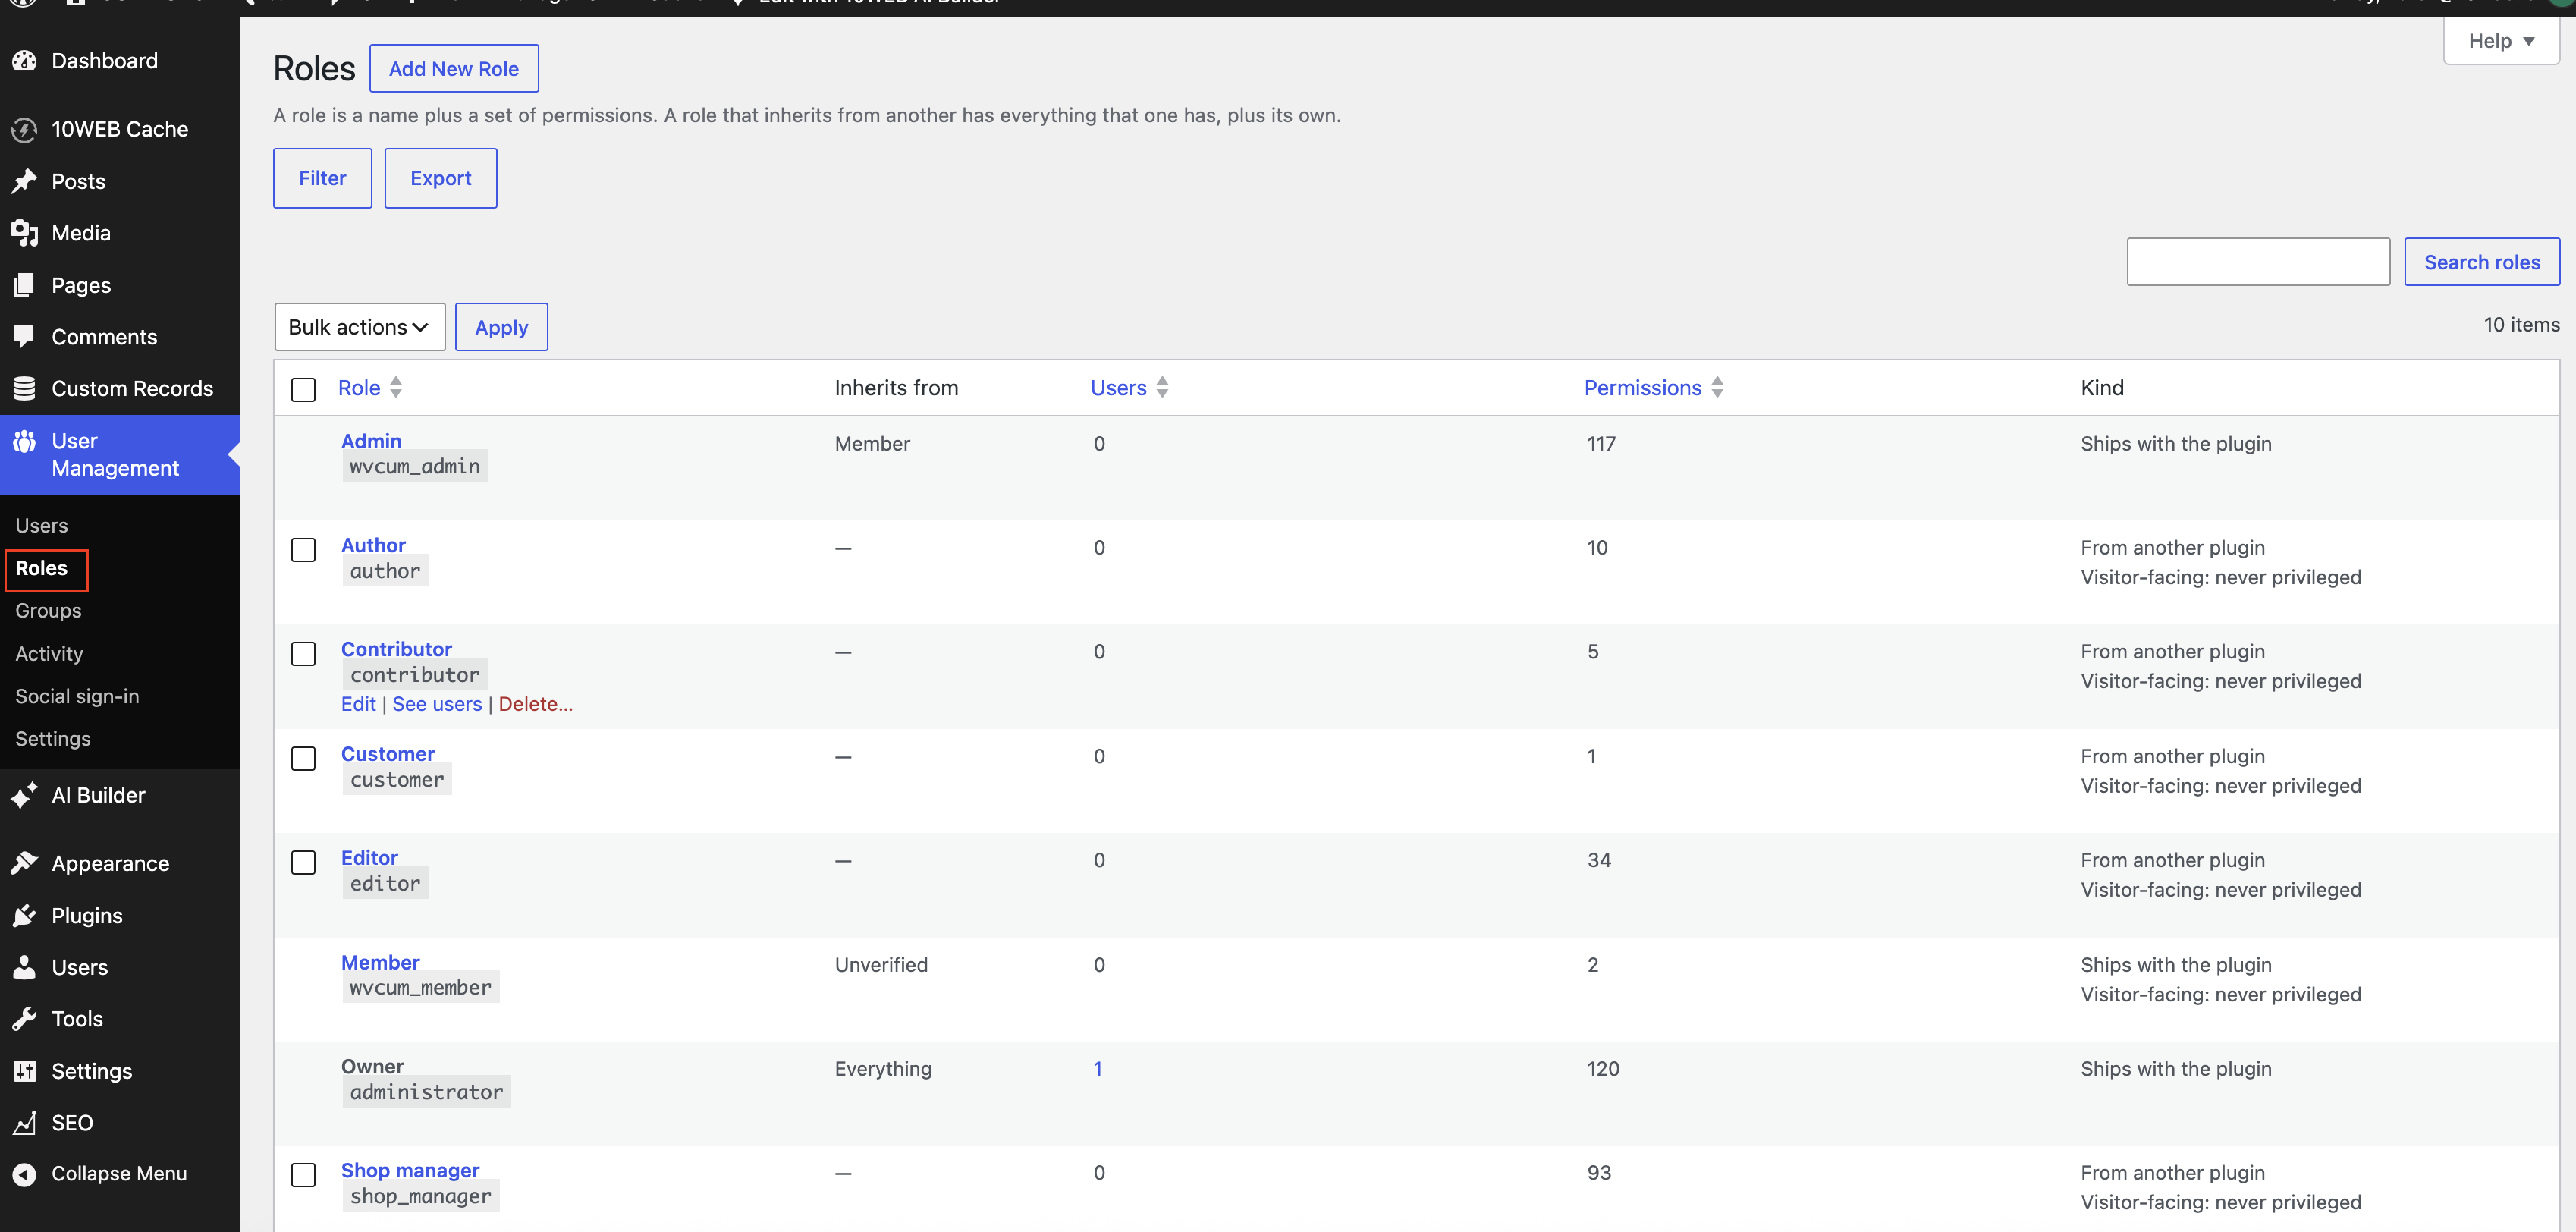Click the Dashboard gauge icon
This screenshot has width=2576, height=1232.
[24, 61]
